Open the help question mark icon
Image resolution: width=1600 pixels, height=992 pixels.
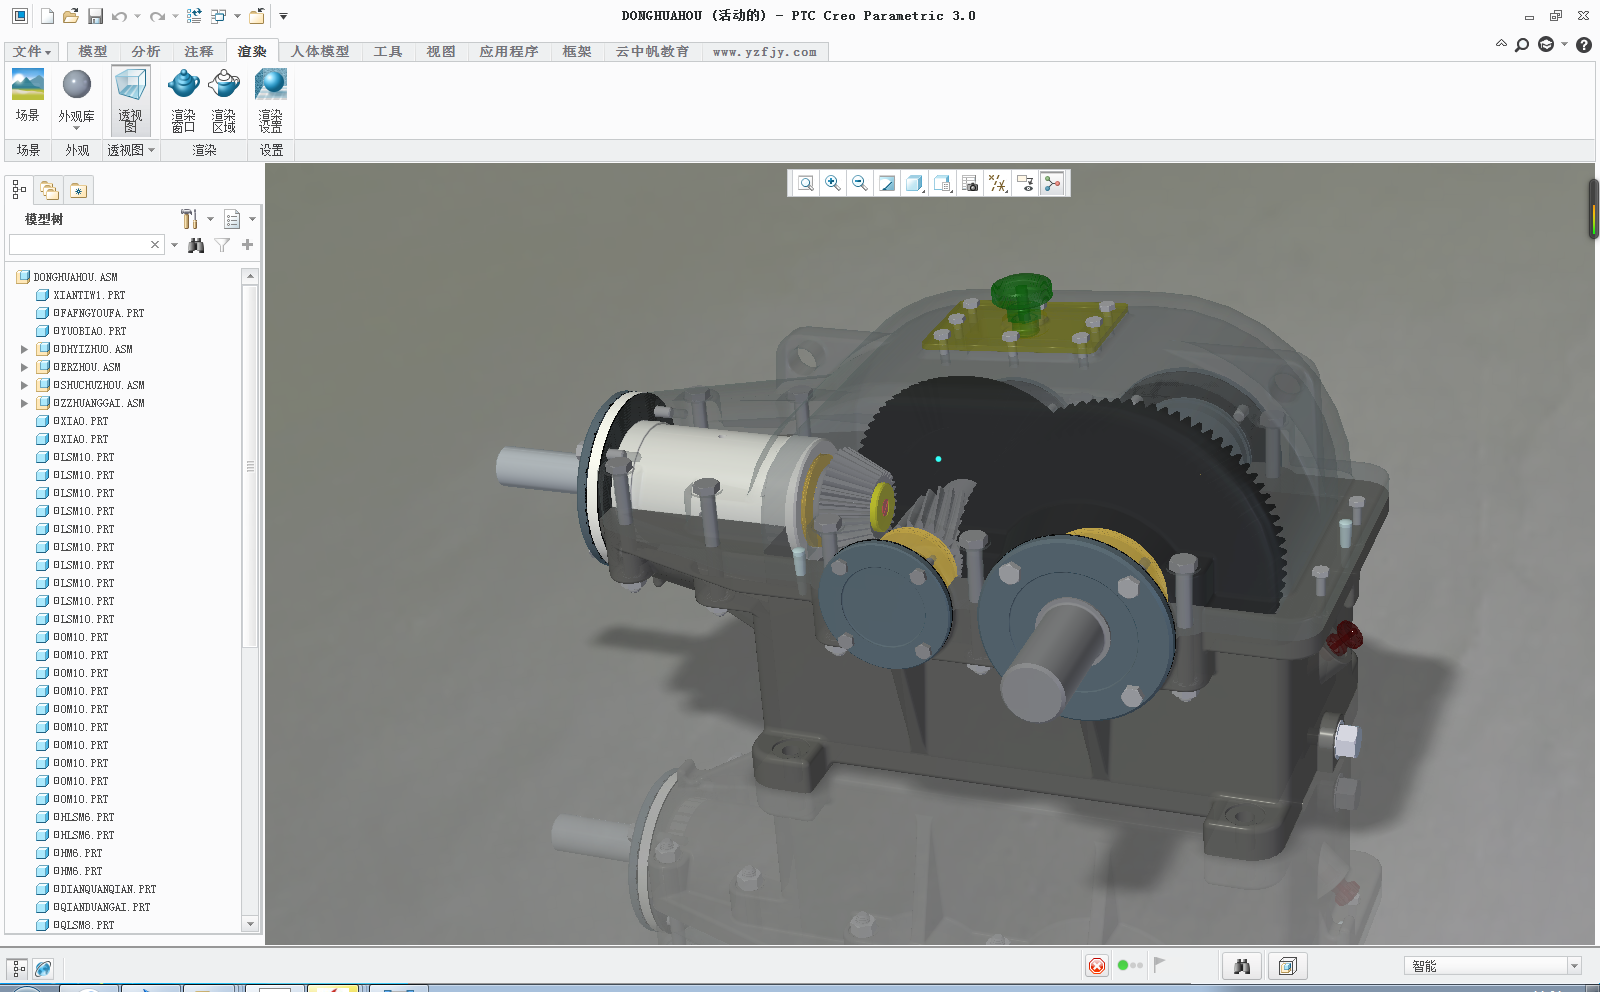(1584, 44)
